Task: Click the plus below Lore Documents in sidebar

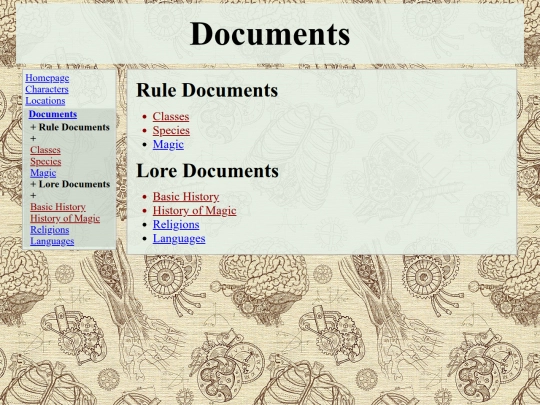Action: 33,196
